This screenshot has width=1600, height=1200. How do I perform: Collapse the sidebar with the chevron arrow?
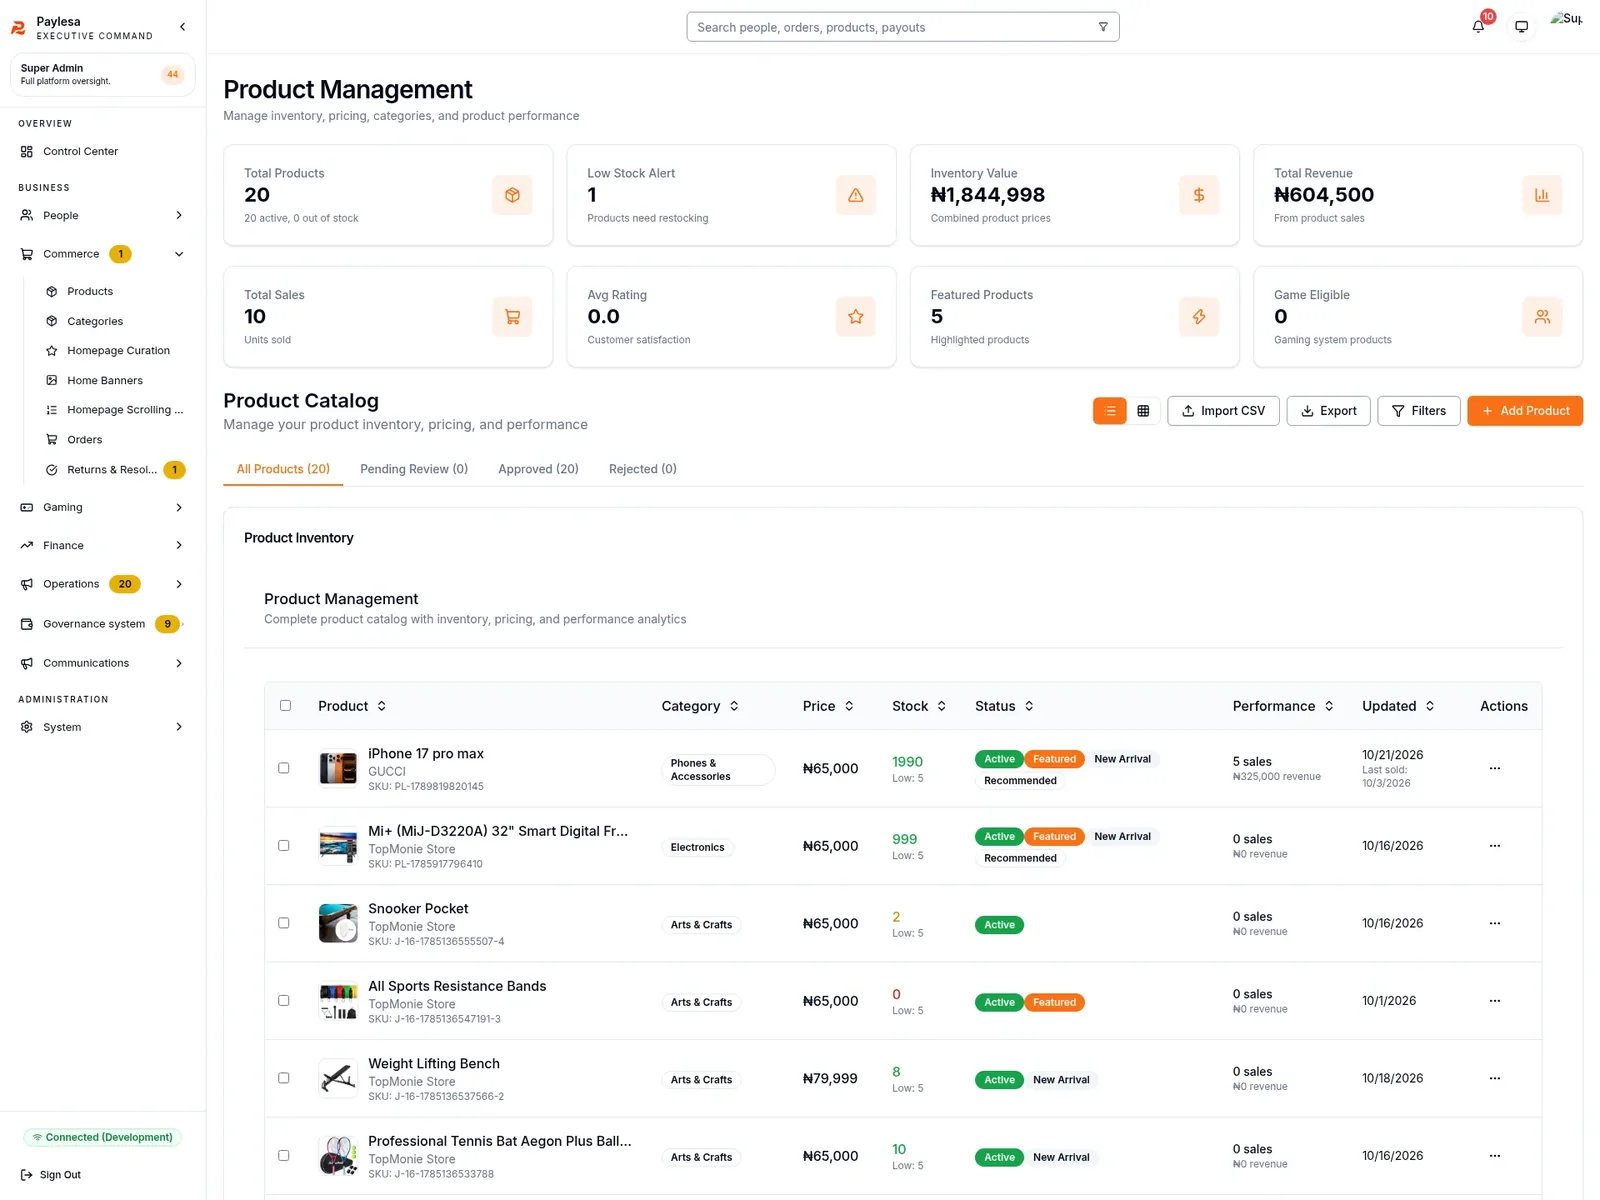[x=182, y=27]
